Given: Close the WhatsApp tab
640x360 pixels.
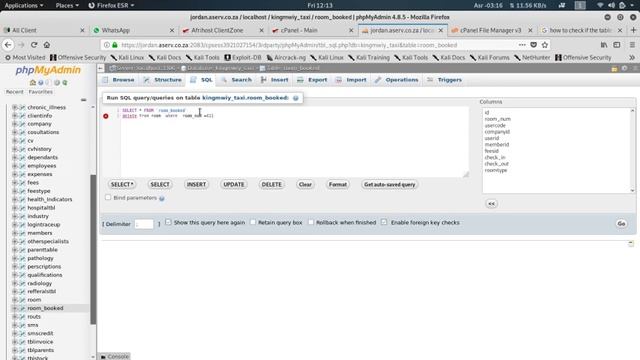Looking at the screenshot, I should click(x=172, y=30).
